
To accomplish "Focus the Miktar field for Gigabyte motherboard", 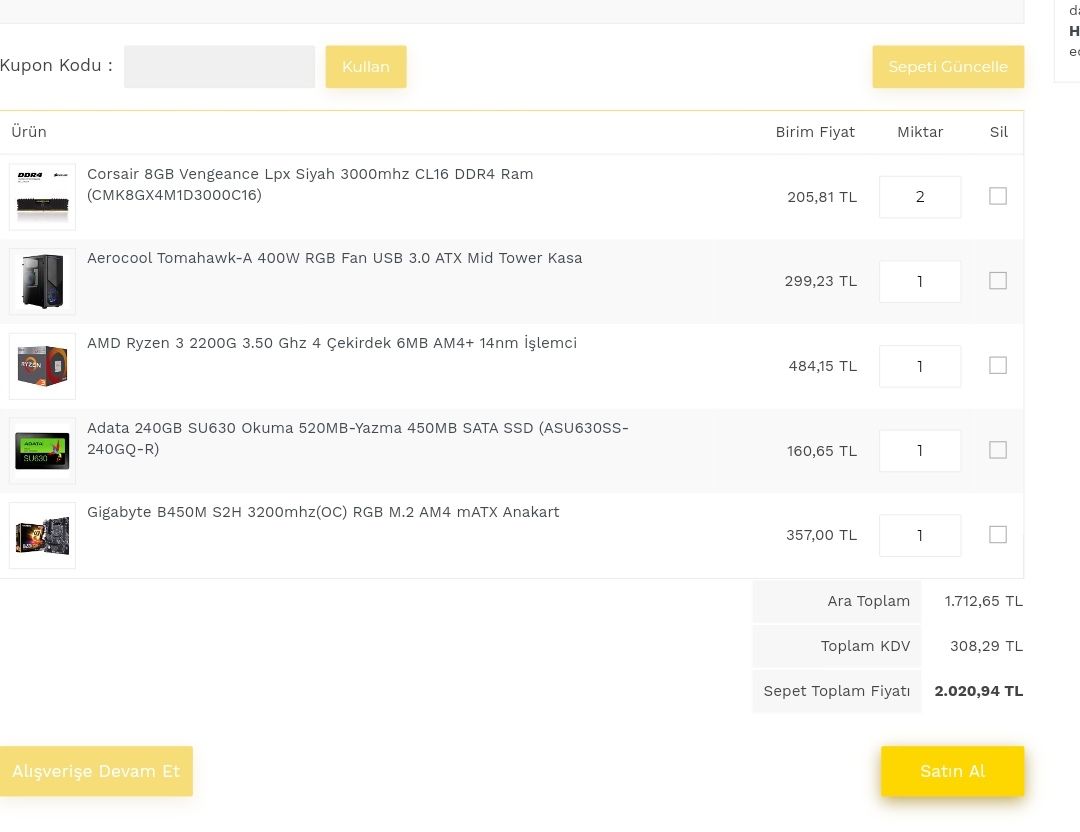I will (x=920, y=535).
